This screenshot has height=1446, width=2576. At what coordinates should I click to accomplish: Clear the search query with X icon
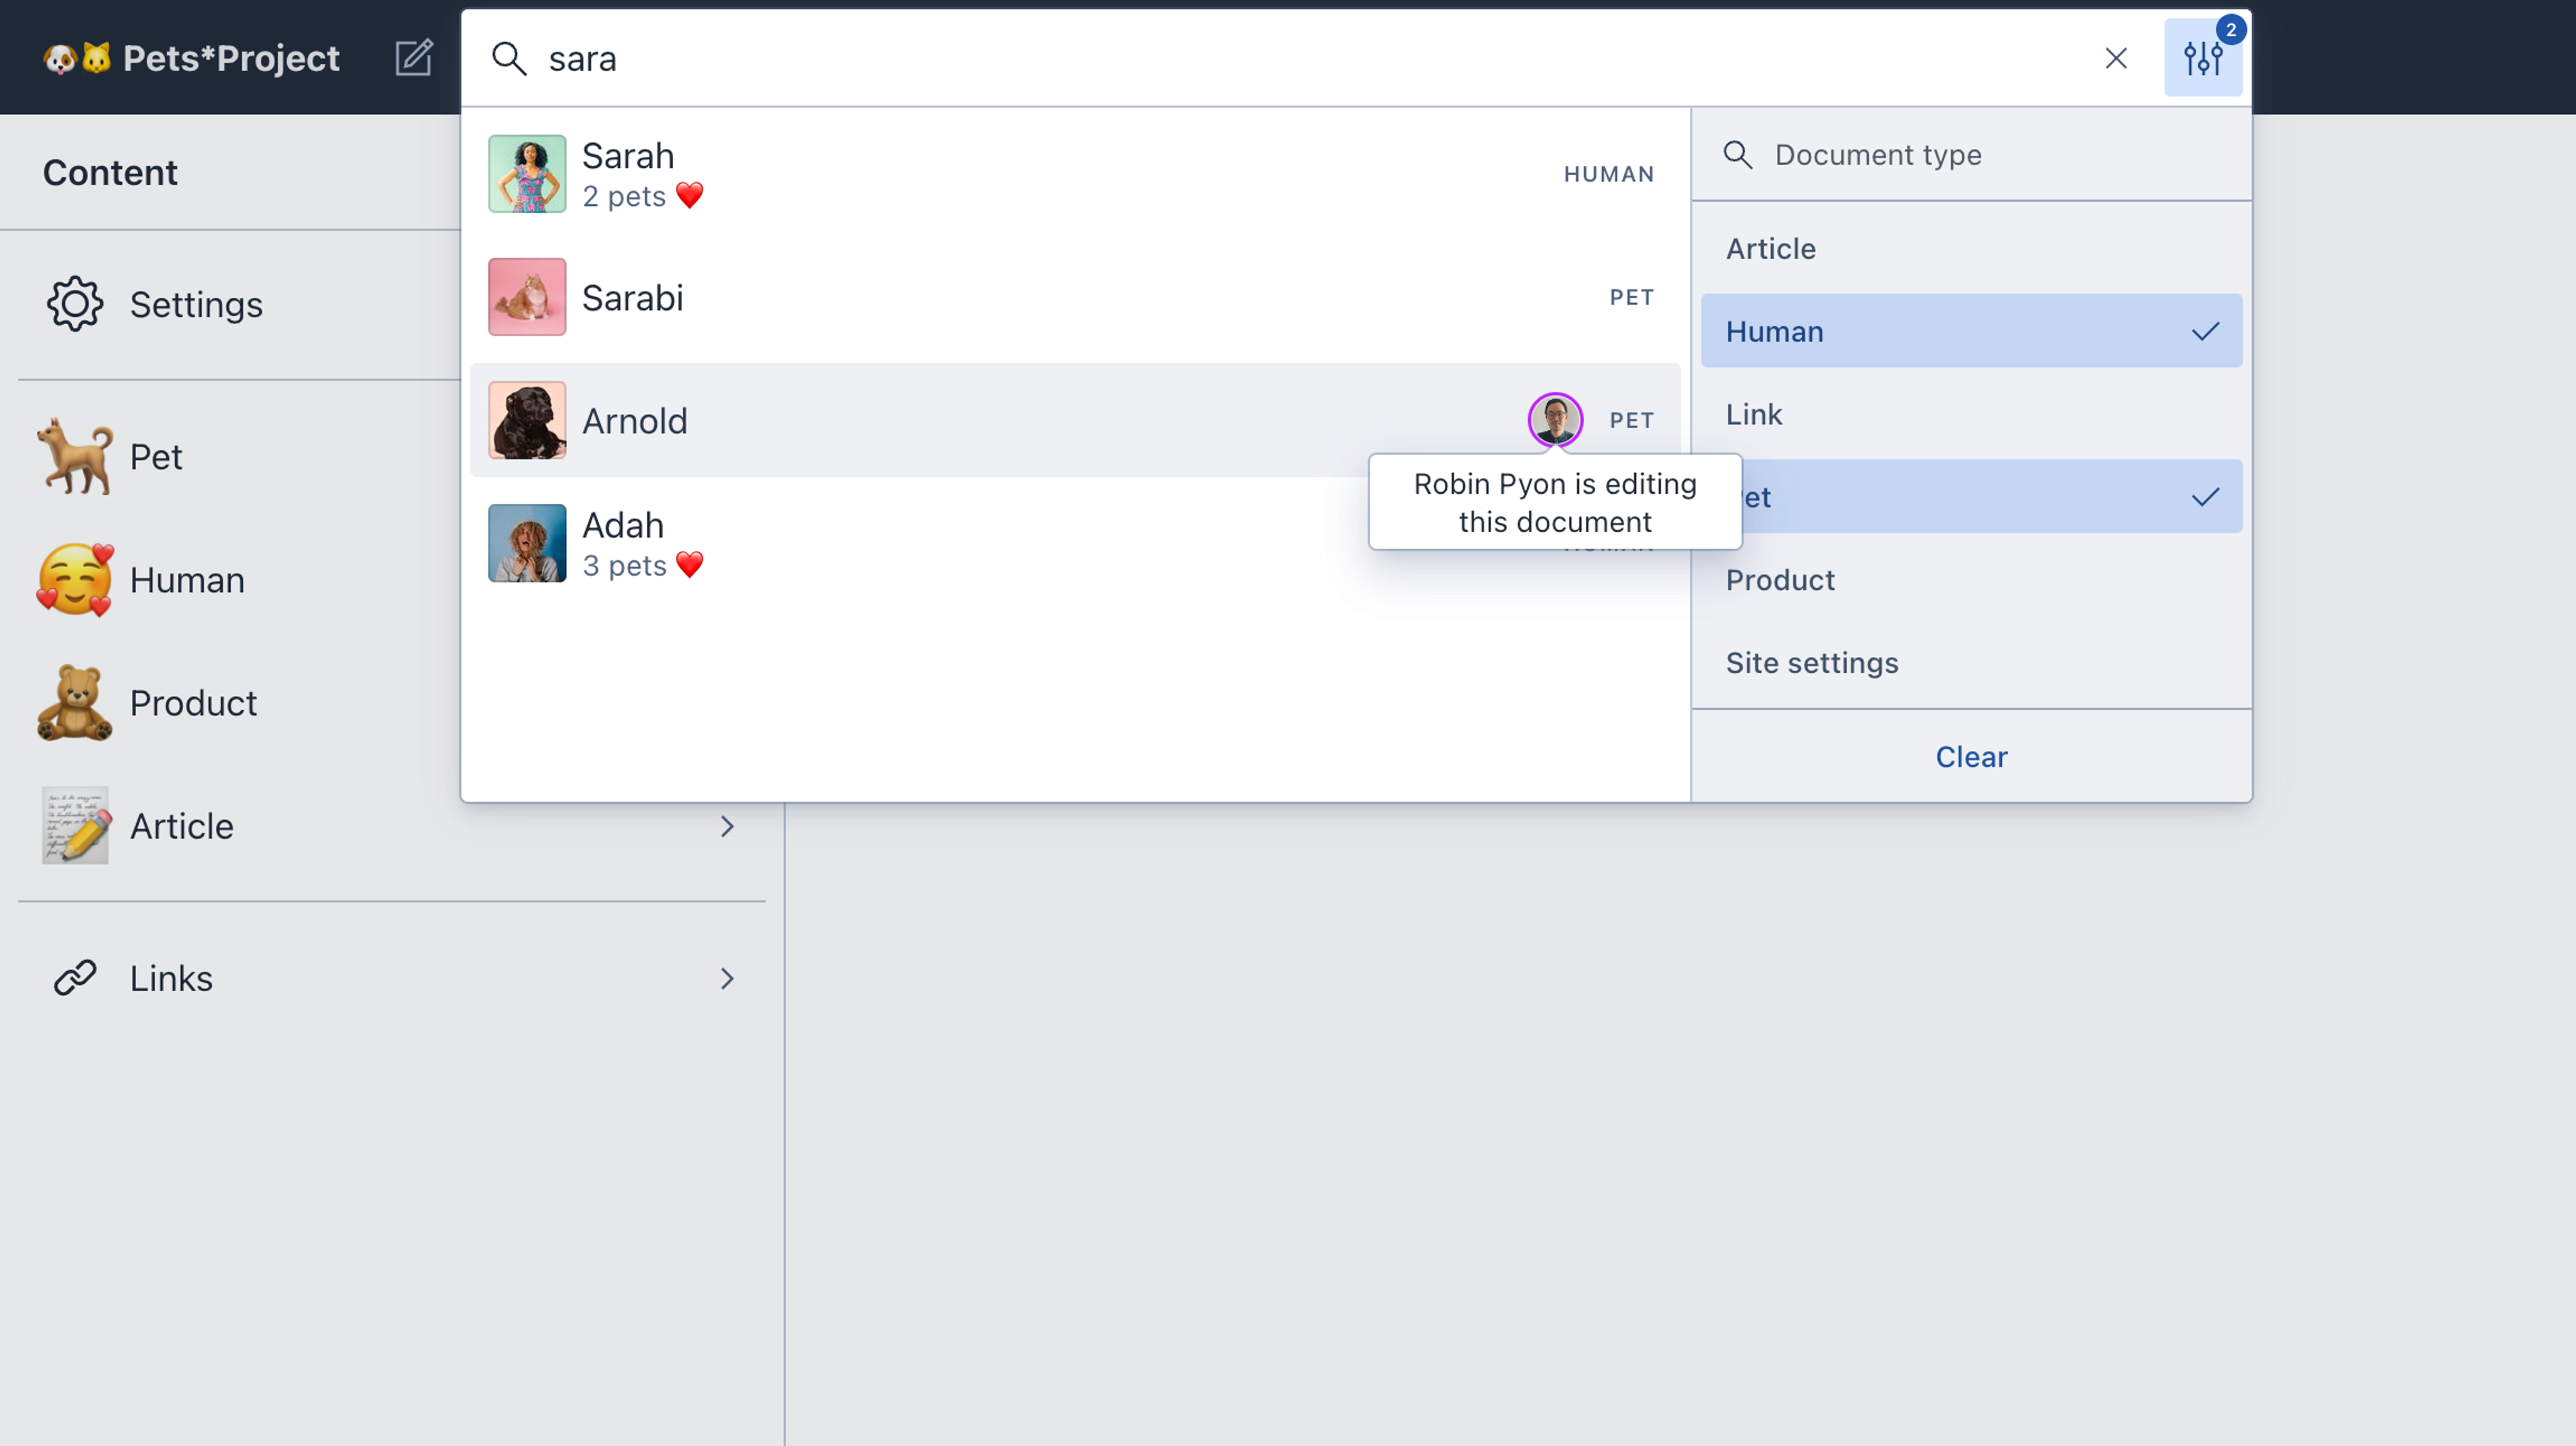[x=2115, y=58]
